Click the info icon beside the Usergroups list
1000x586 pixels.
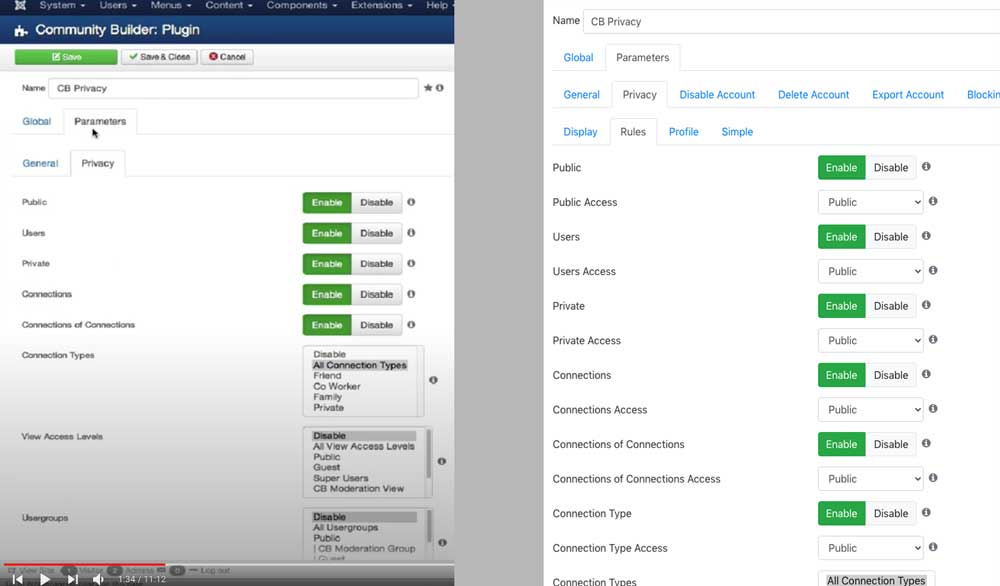click(x=442, y=543)
